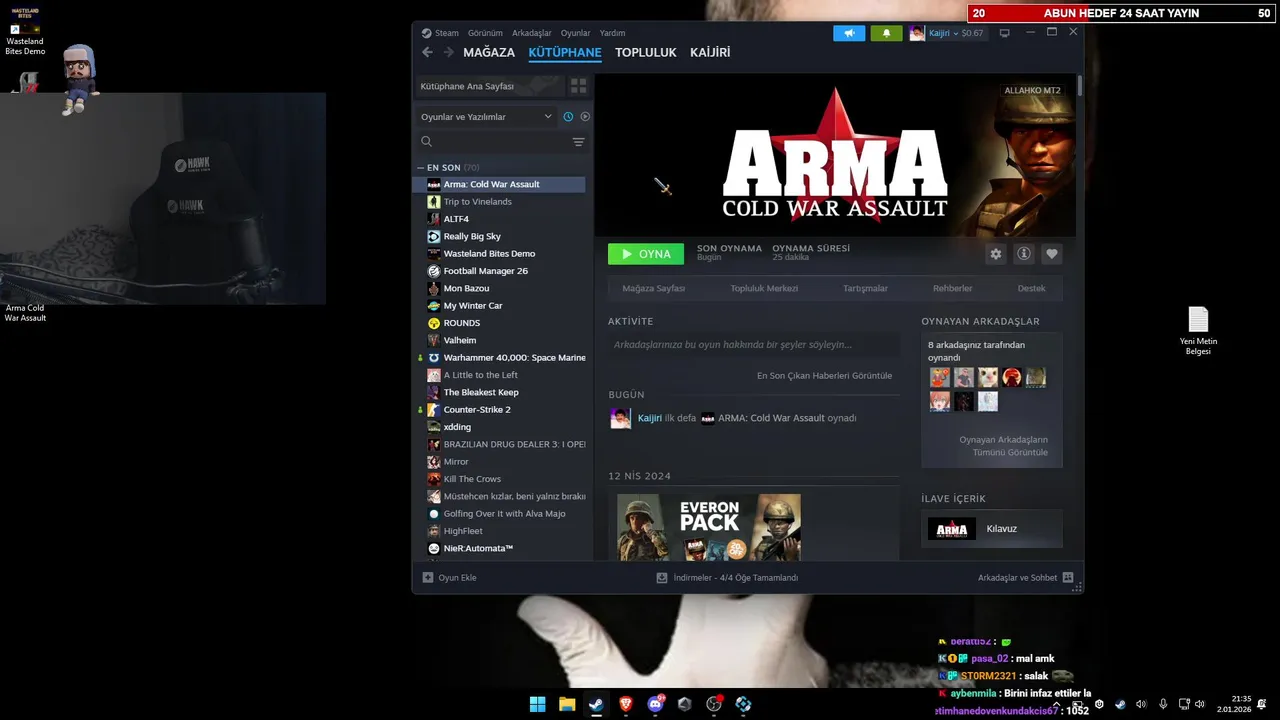The height and width of the screenshot is (720, 1280).
Task: Open the game settings gear icon
Action: (995, 254)
